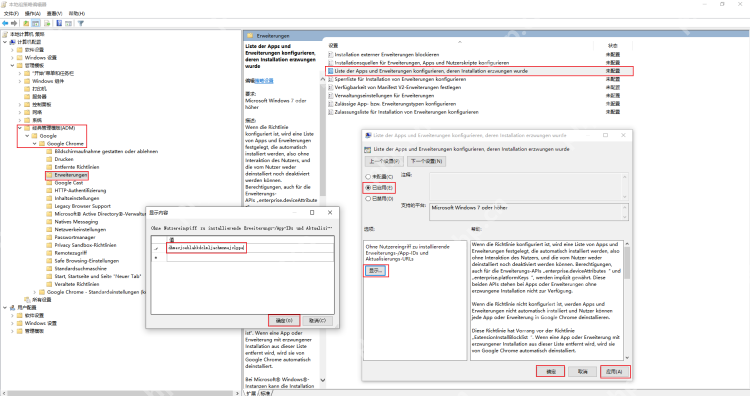Image resolution: width=750 pixels, height=396 pixels.
Task: Toggle the action pane toolbar icon
Action: coord(69,23)
